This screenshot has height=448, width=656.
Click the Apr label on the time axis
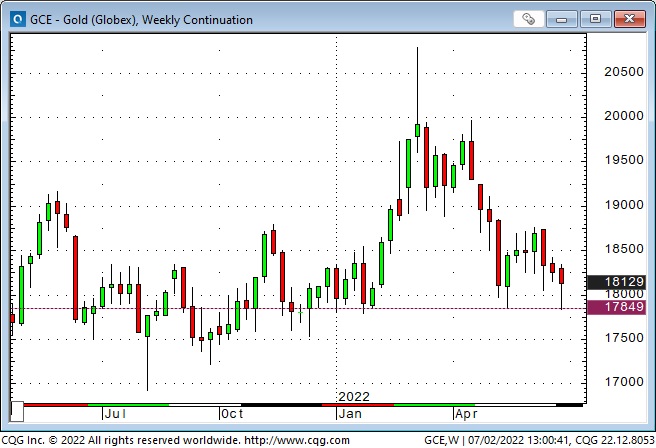click(x=466, y=414)
